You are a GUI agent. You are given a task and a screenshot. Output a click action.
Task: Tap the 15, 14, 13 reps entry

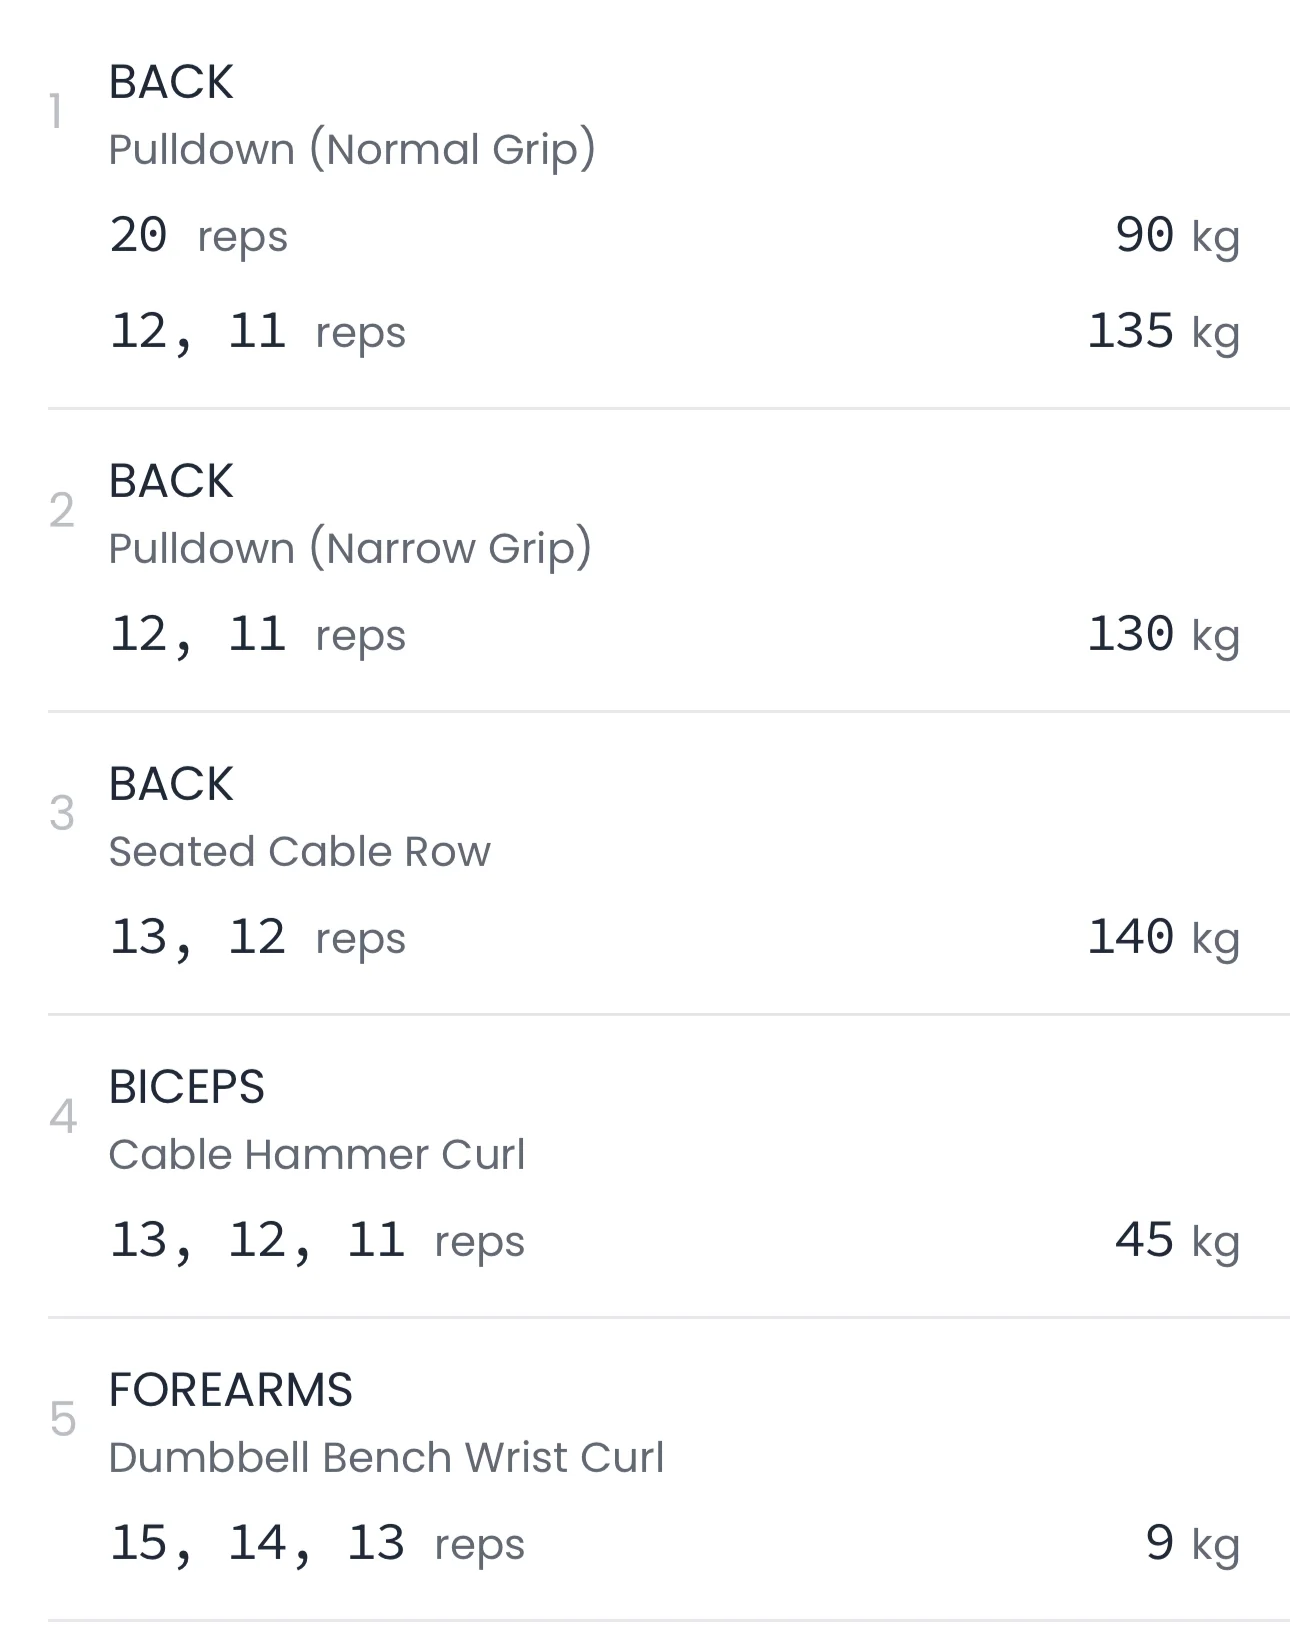[x=316, y=1544]
